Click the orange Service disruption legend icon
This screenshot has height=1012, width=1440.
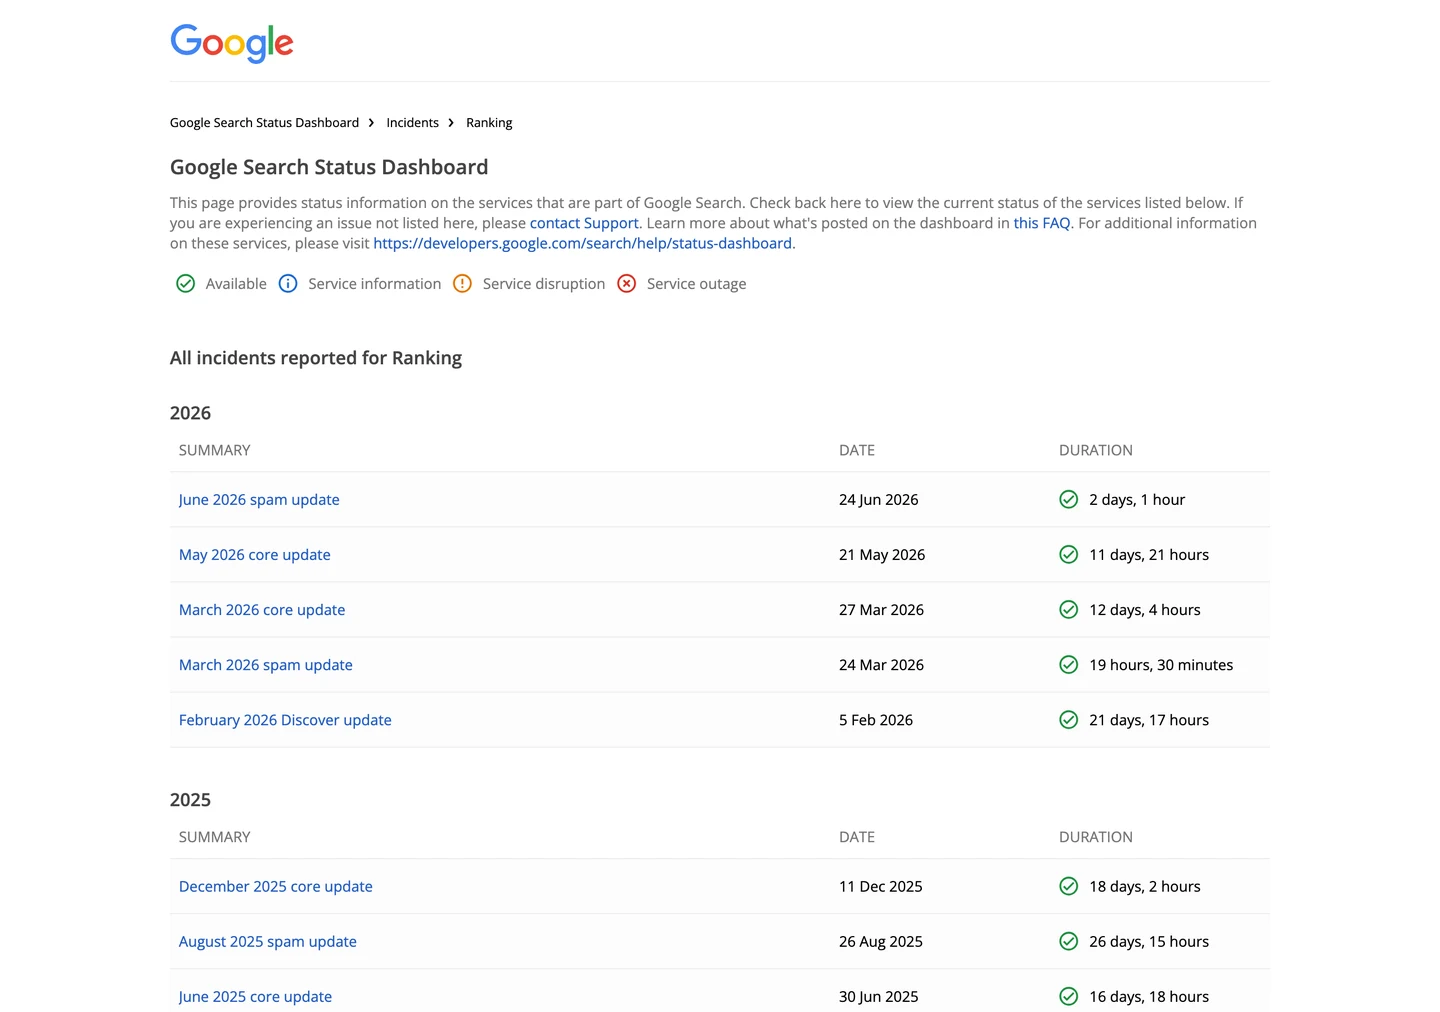tap(462, 284)
